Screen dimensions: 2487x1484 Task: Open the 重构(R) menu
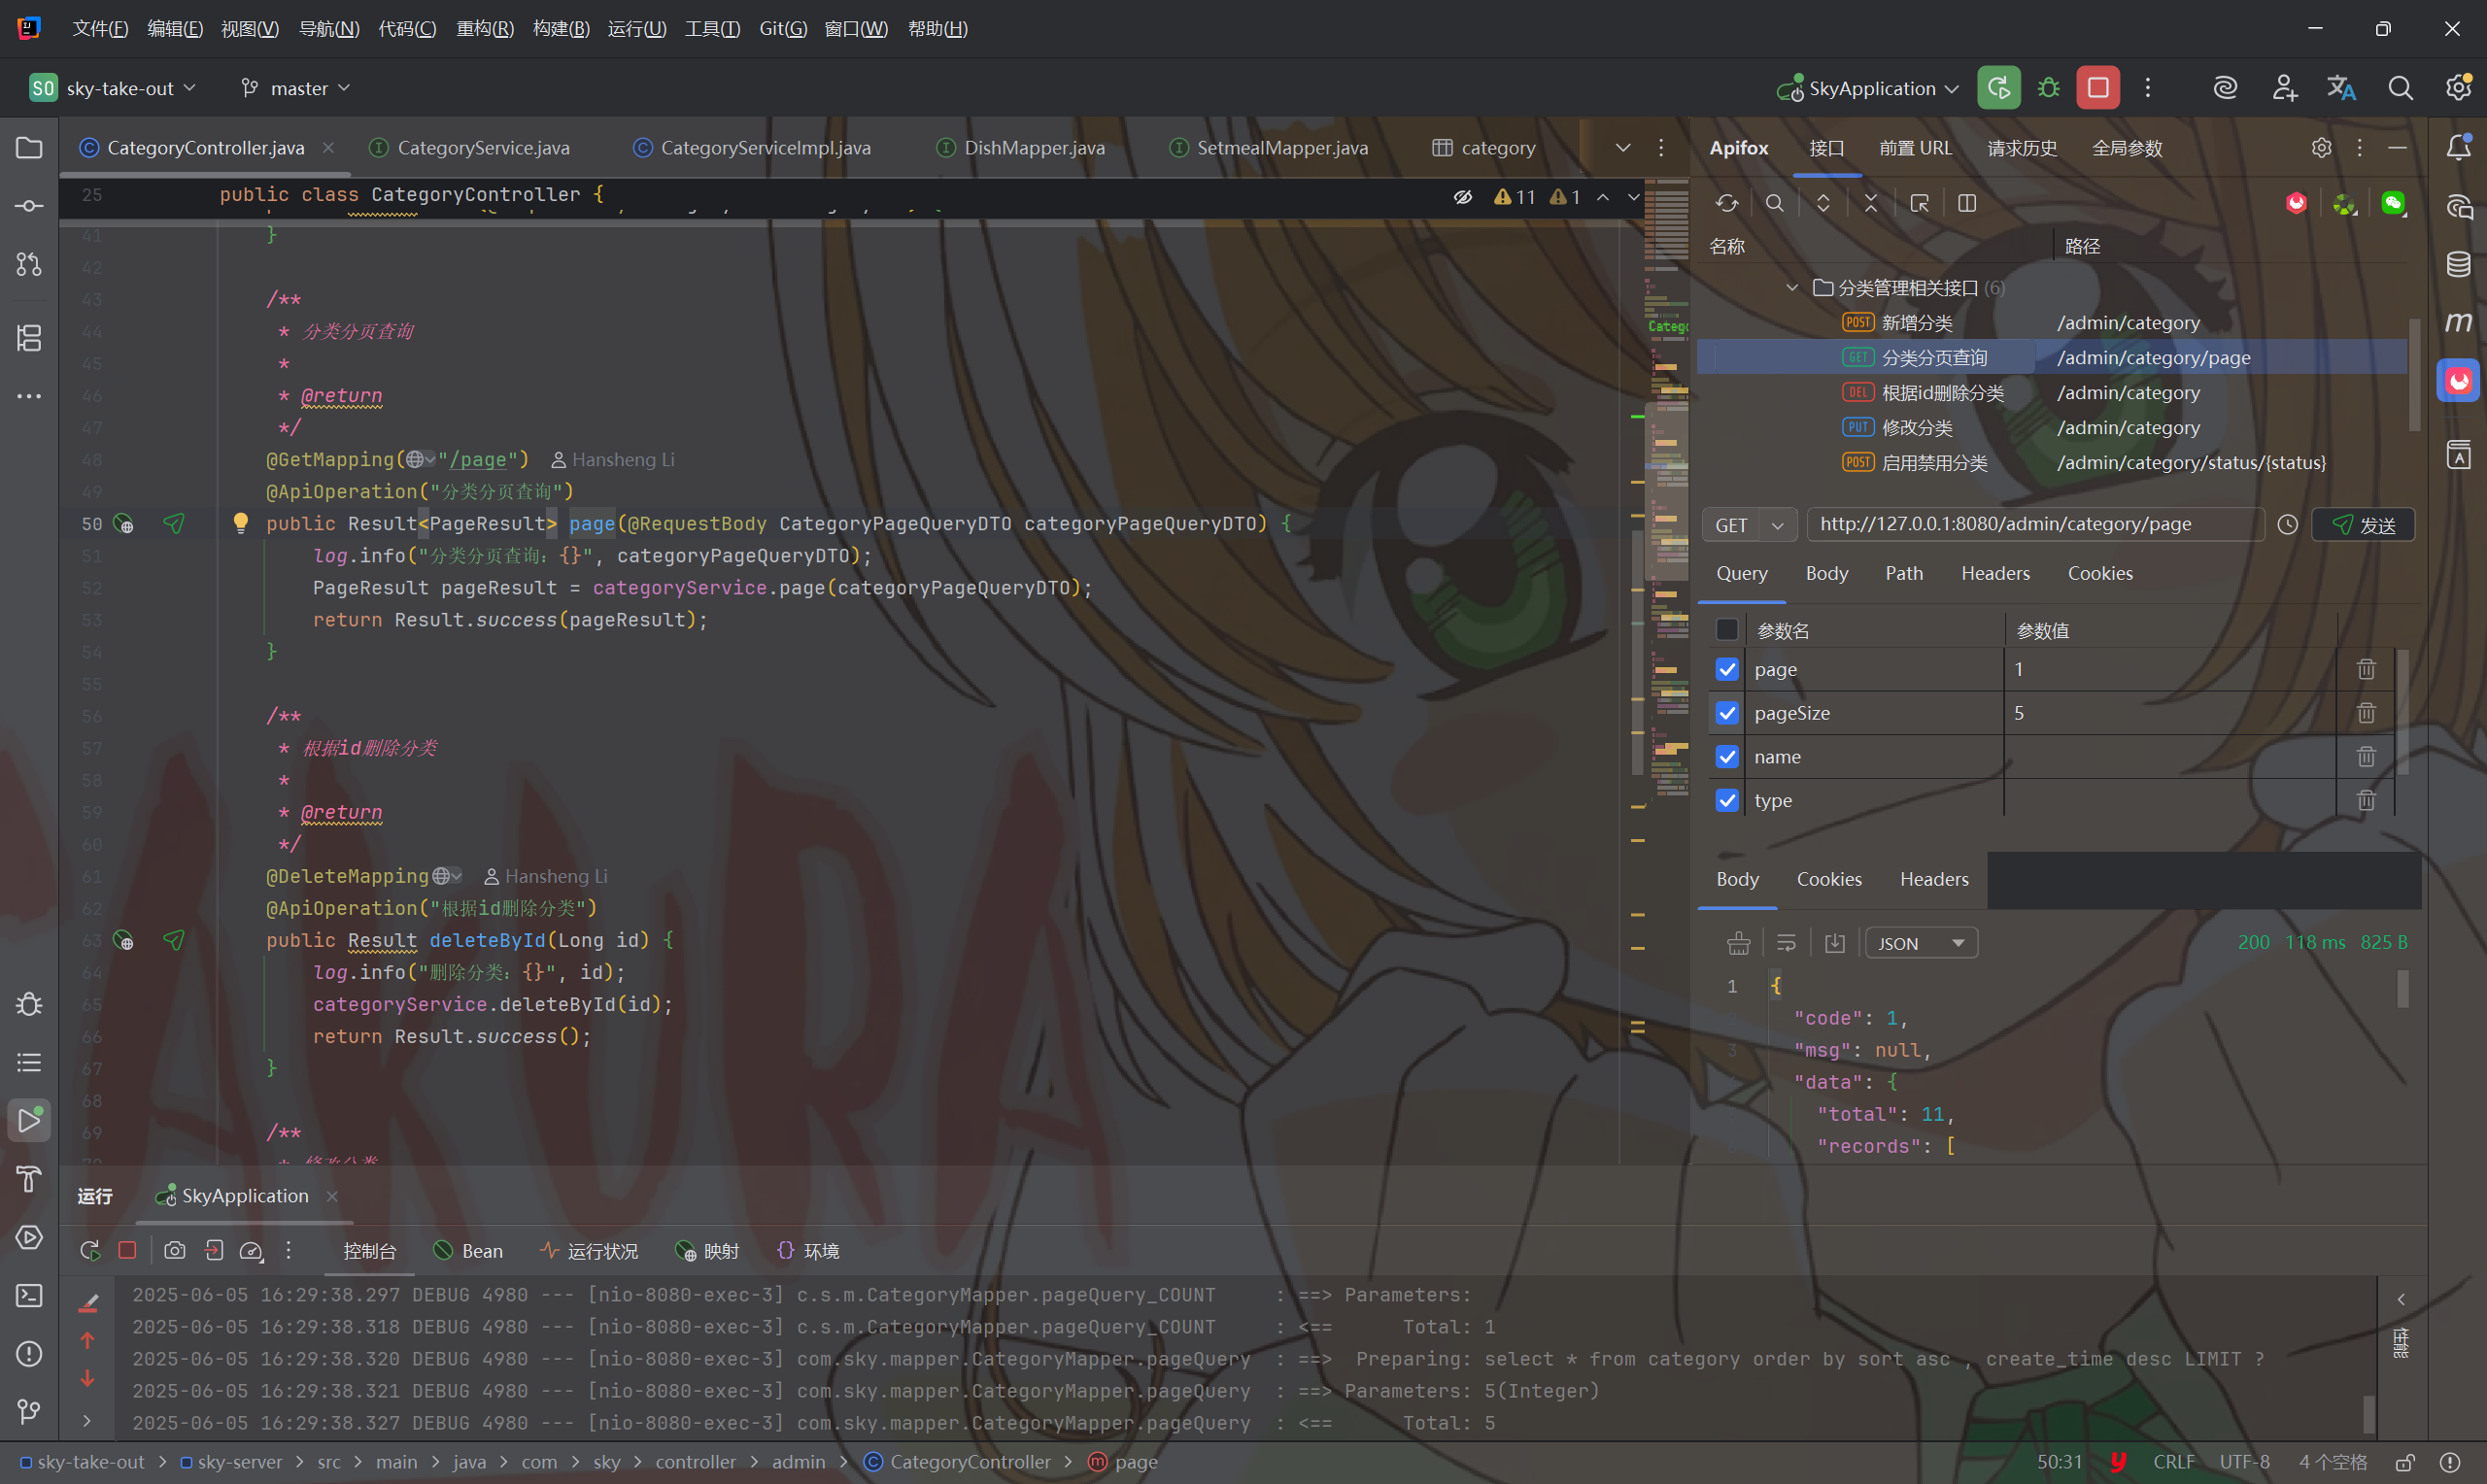(x=485, y=28)
